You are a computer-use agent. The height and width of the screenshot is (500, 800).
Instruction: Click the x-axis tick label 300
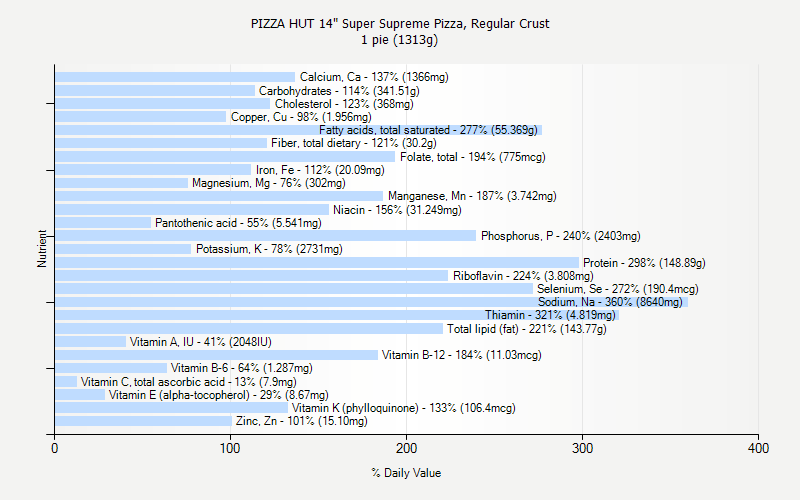[x=582, y=448]
